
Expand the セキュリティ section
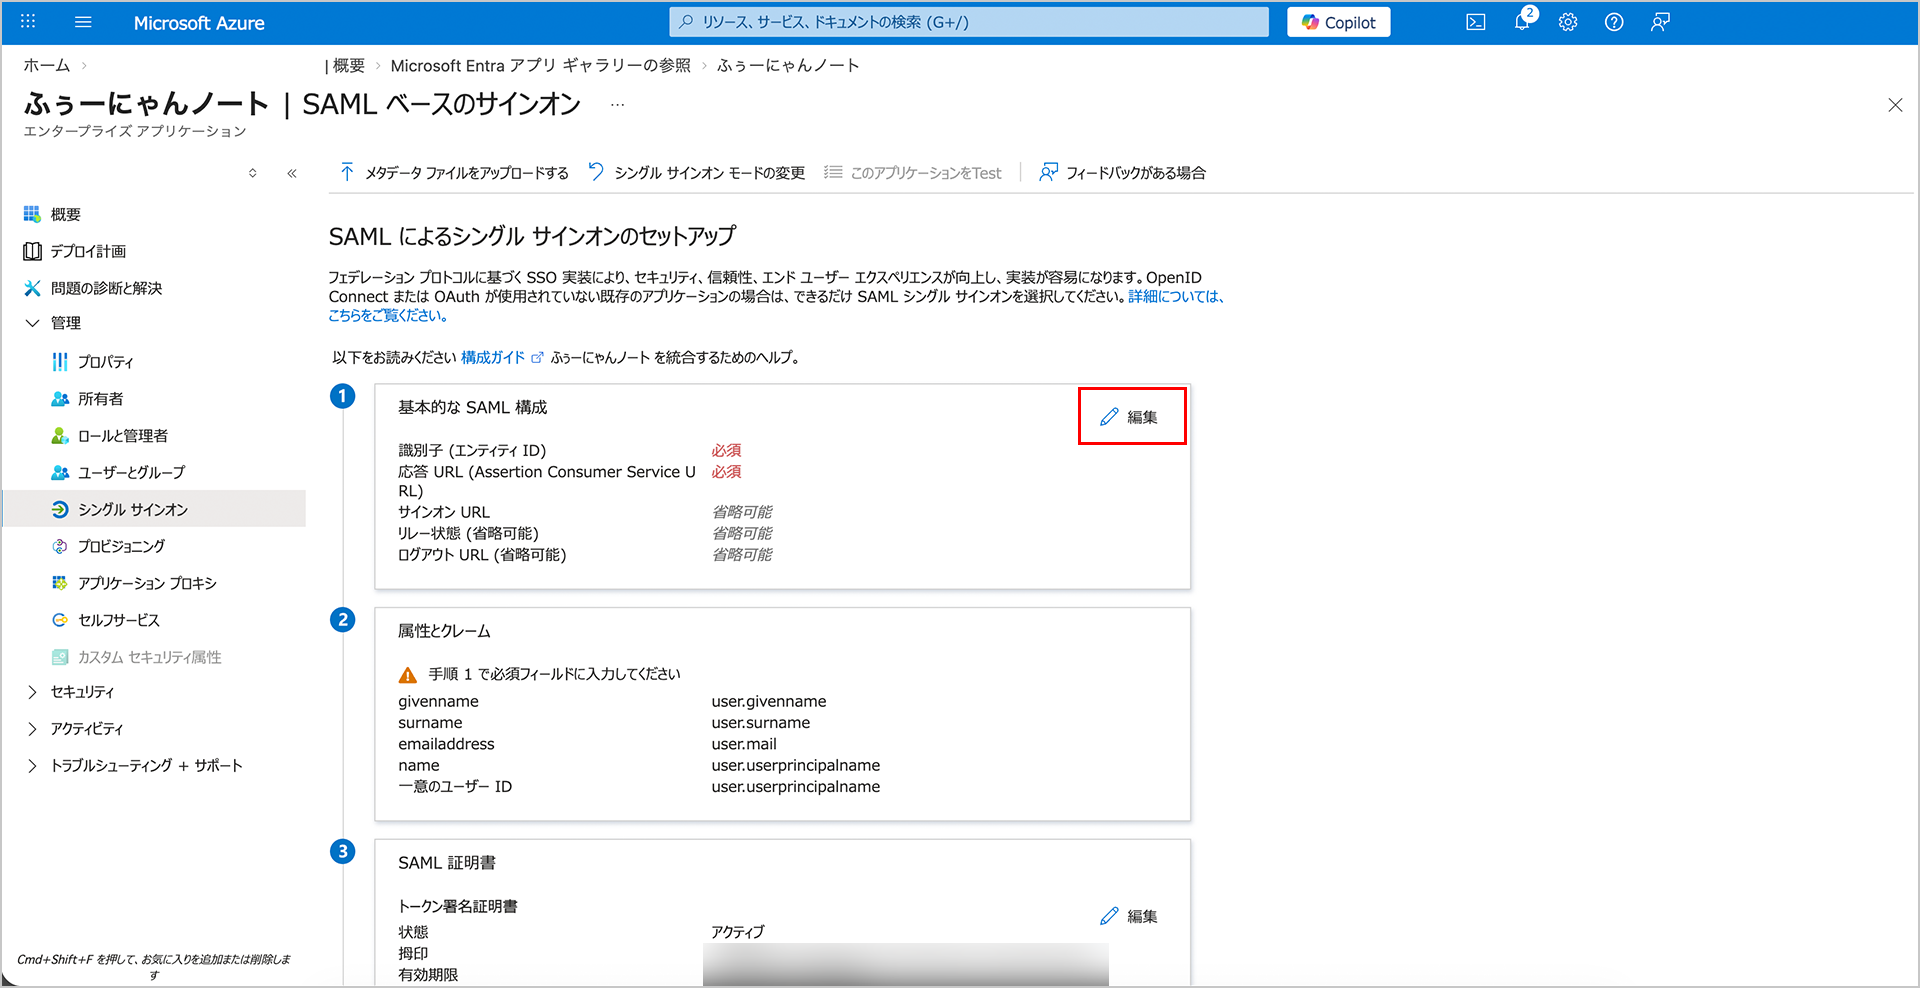pyautogui.click(x=33, y=692)
